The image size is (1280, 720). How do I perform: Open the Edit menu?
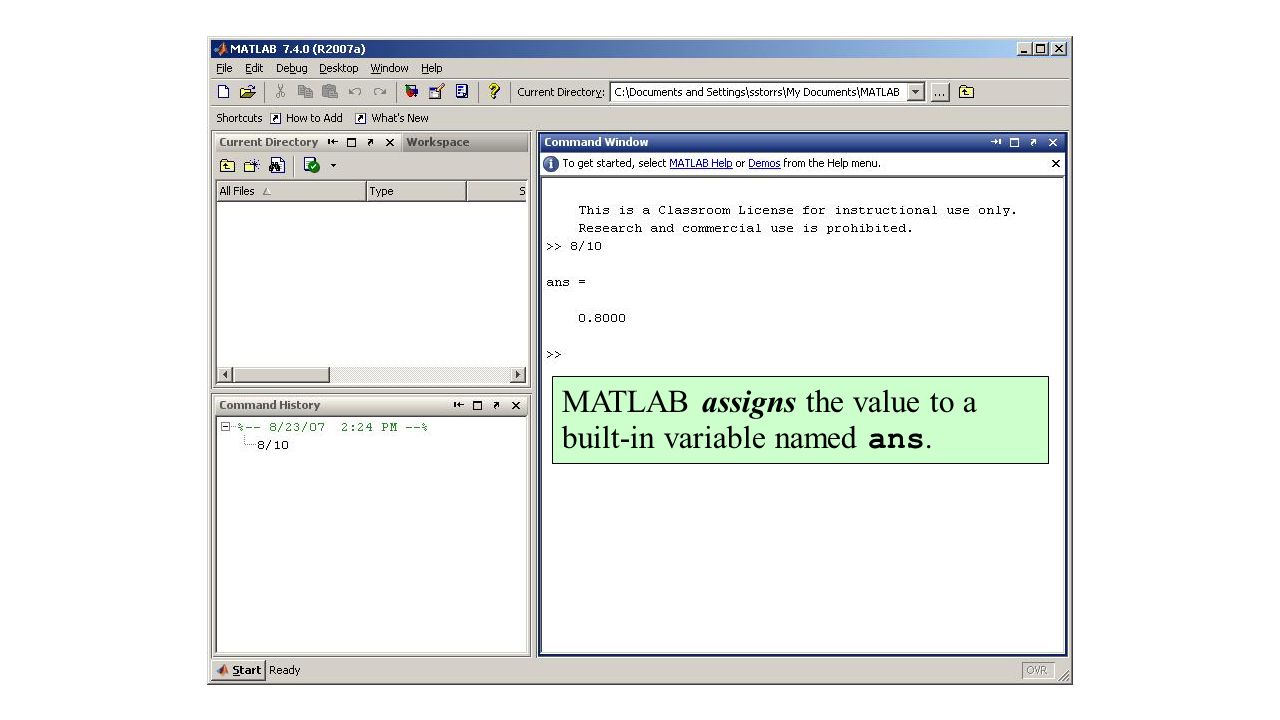(254, 68)
